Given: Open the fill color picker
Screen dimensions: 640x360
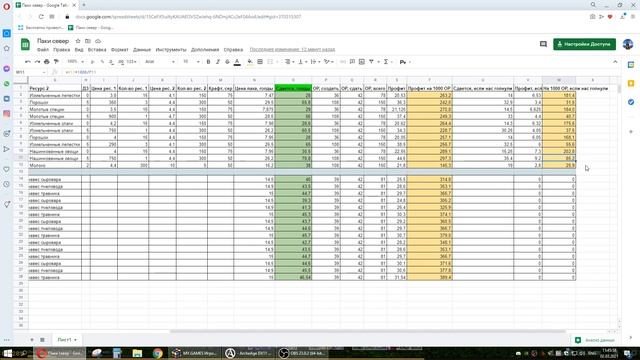Looking at the screenshot, I should pyautogui.click(x=250, y=62).
